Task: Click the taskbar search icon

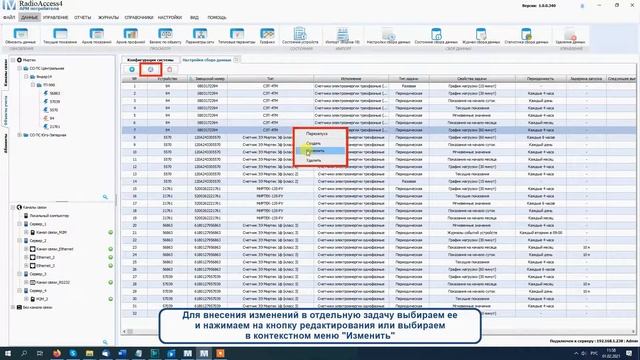Action: 24,353
